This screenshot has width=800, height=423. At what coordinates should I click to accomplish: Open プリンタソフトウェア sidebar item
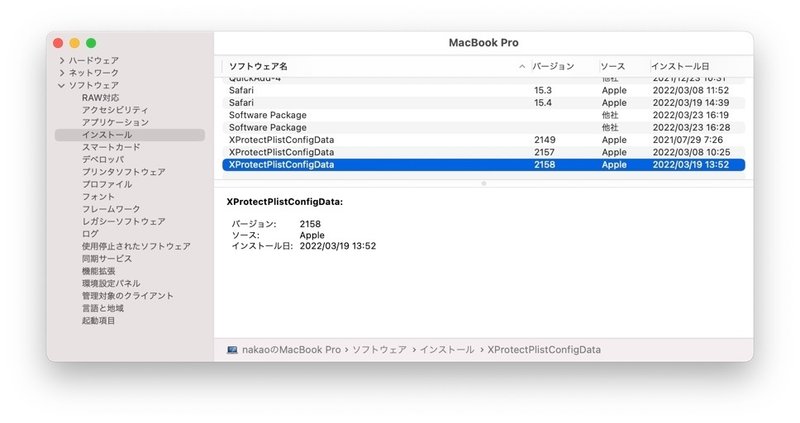123,172
